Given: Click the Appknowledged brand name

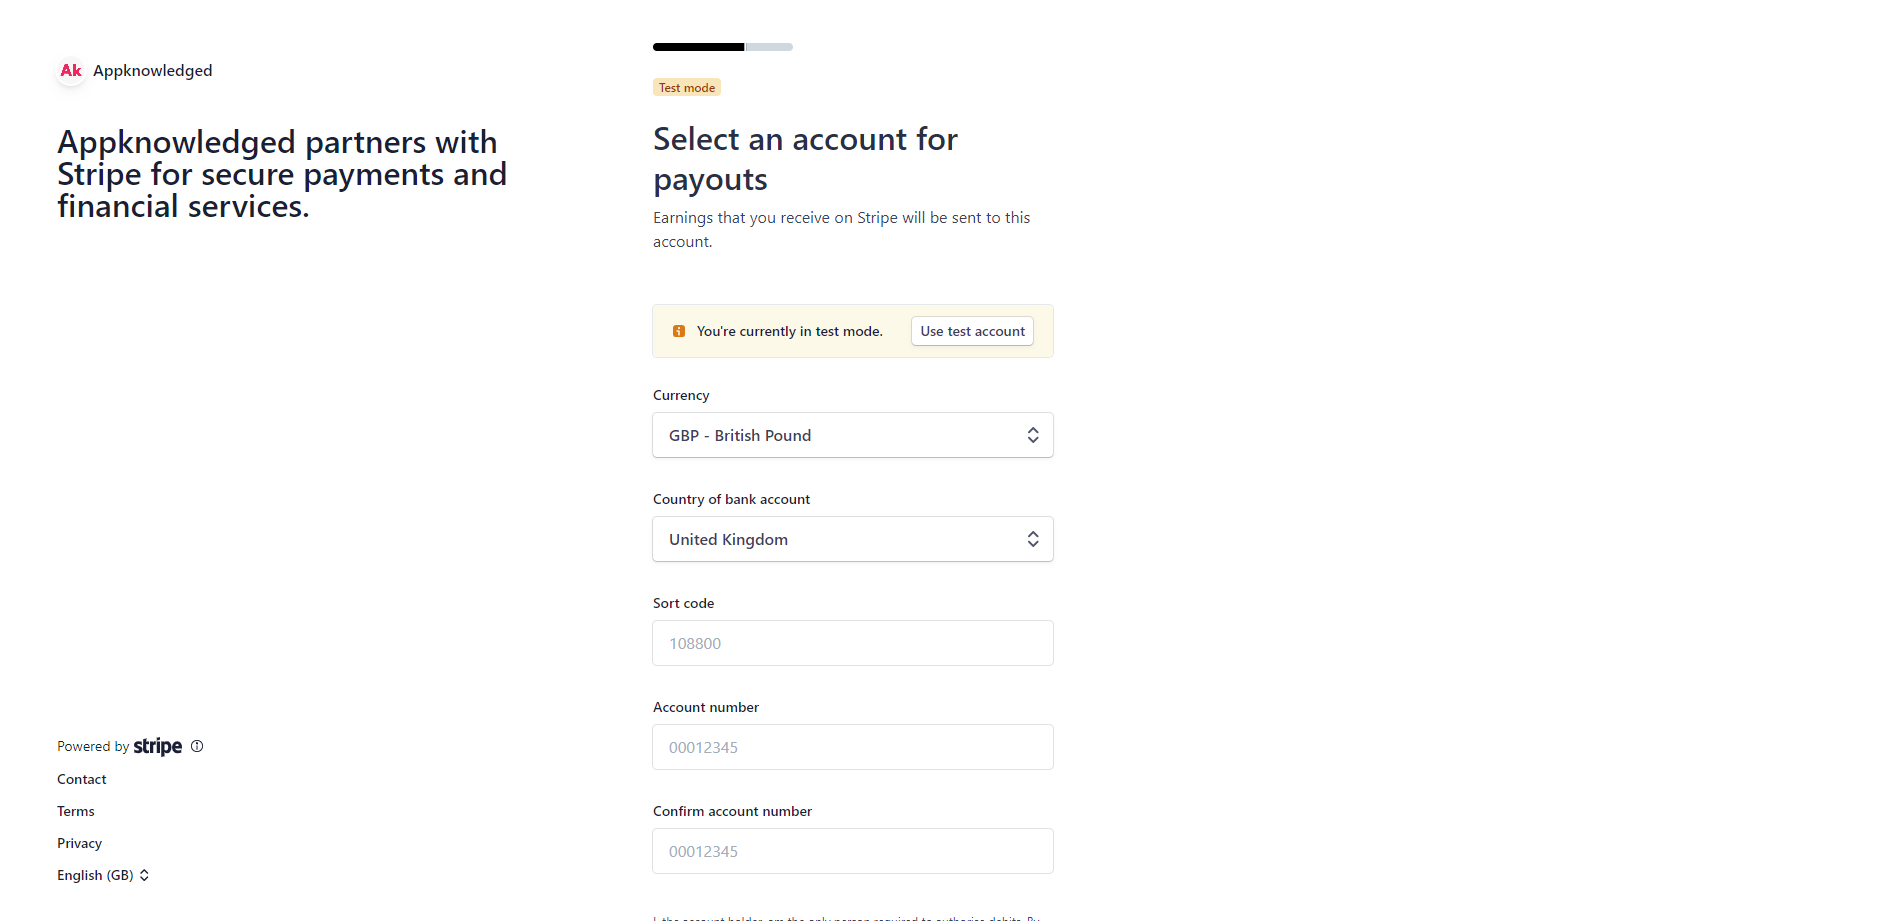Looking at the screenshot, I should tap(153, 71).
